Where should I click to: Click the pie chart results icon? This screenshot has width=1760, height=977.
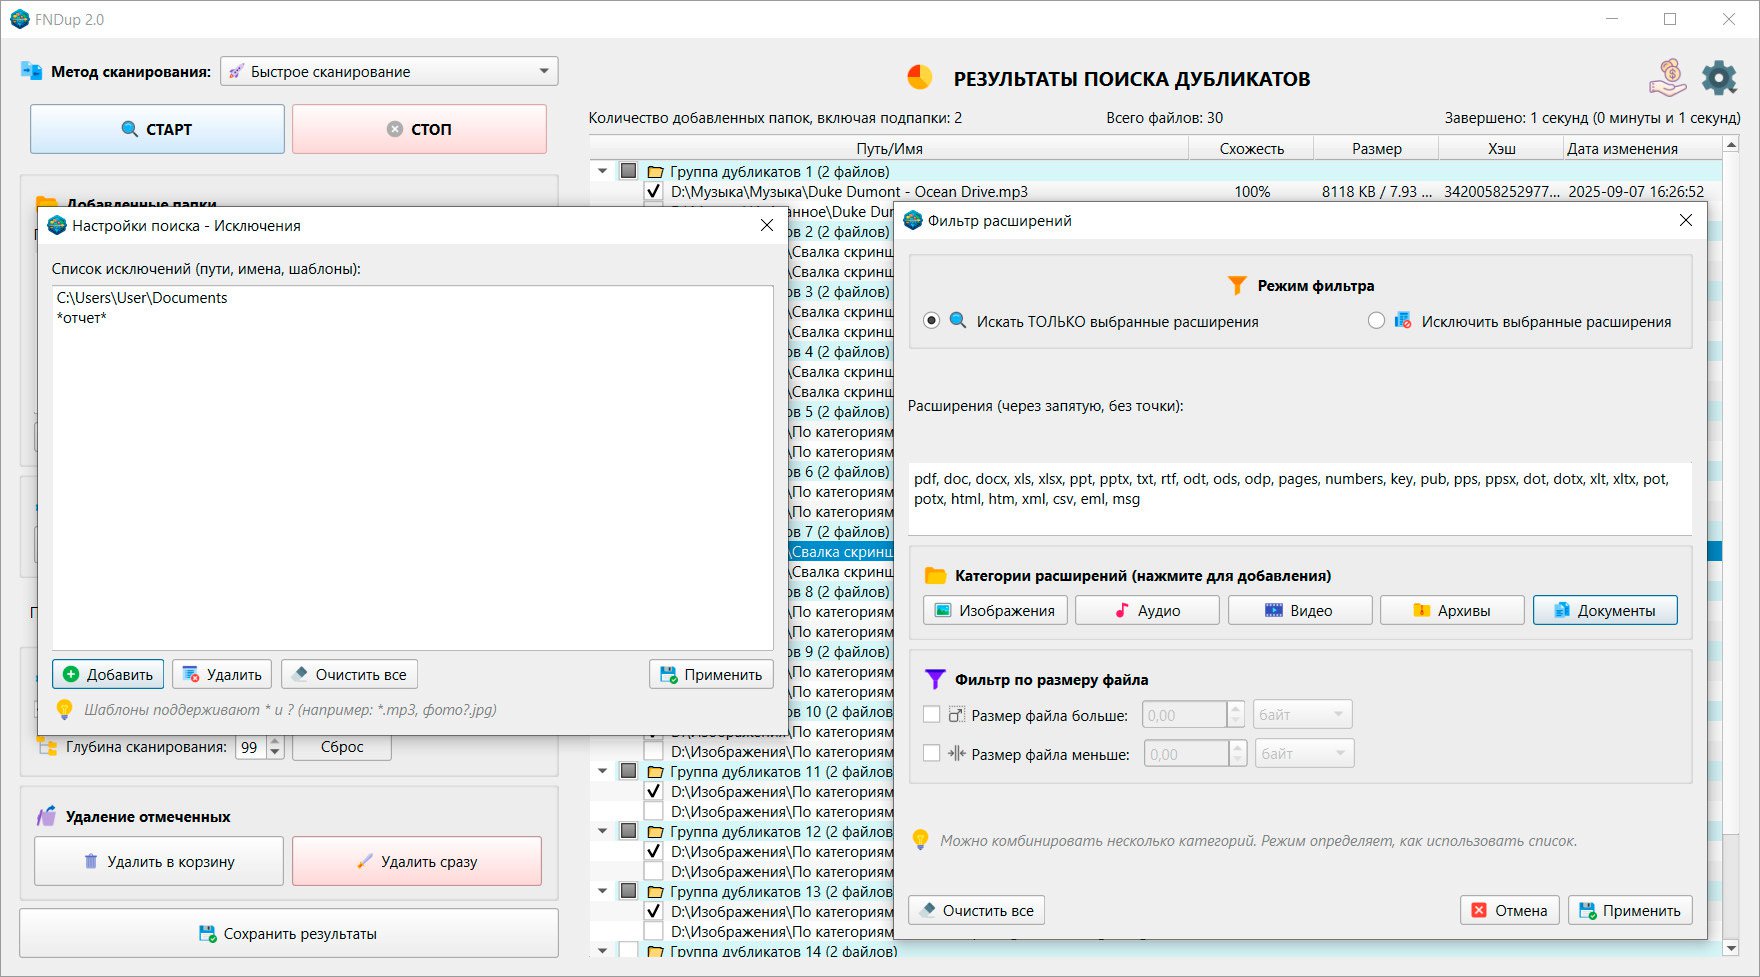[x=919, y=78]
